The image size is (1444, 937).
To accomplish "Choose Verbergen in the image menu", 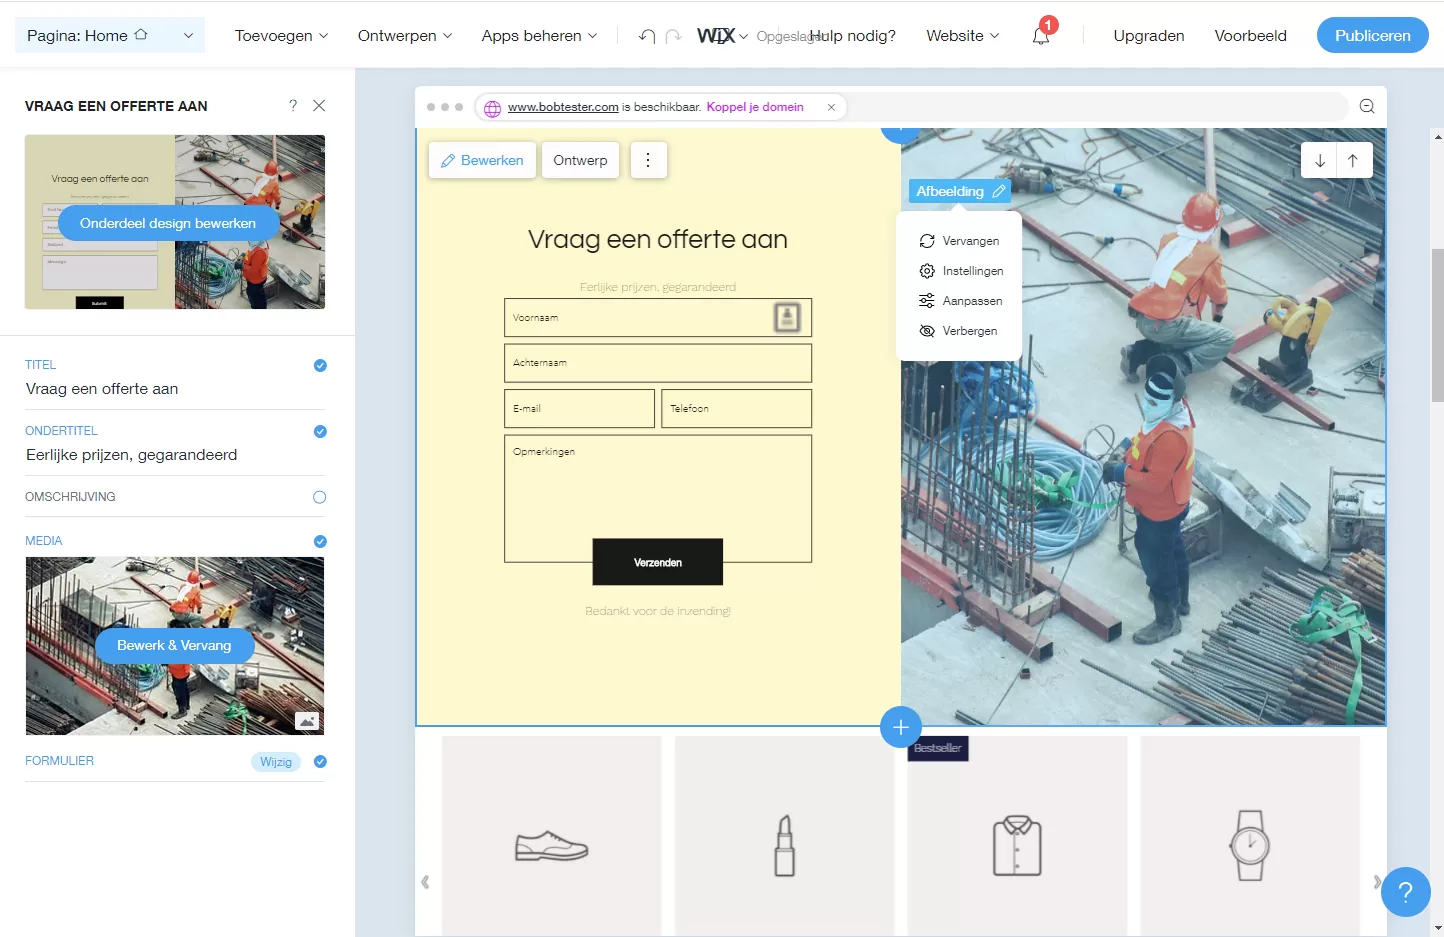I will pyautogui.click(x=958, y=331).
